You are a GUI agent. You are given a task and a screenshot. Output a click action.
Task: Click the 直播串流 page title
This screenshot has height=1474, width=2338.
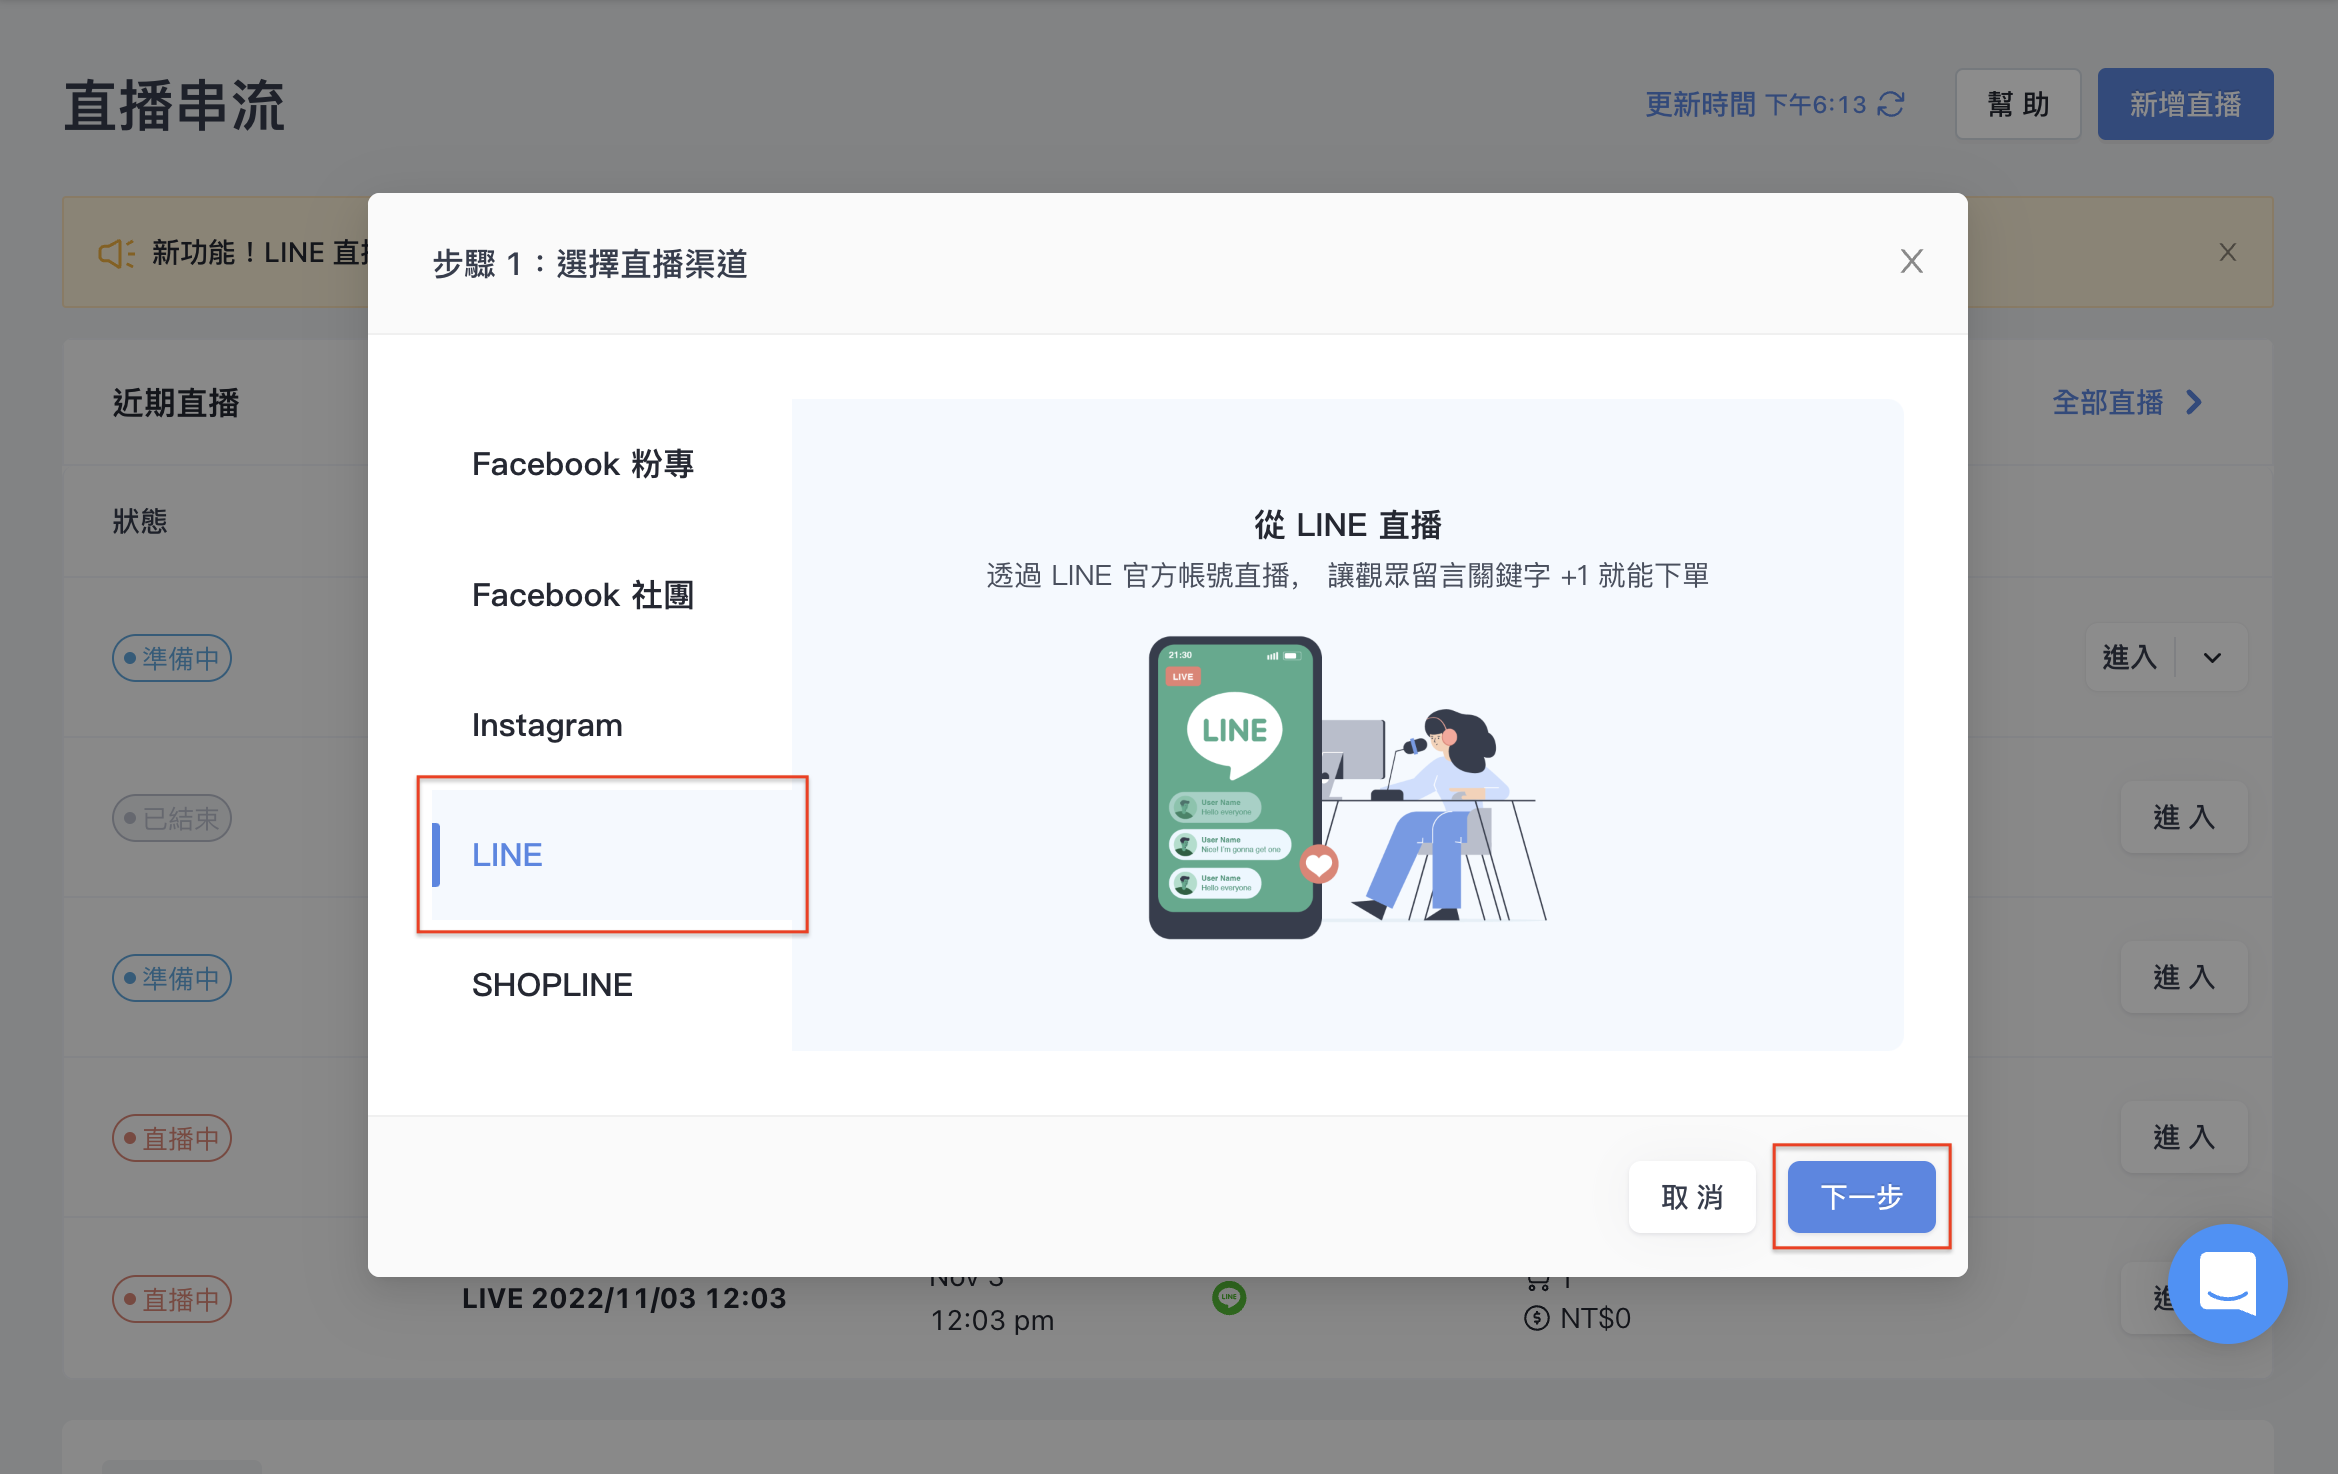175,106
